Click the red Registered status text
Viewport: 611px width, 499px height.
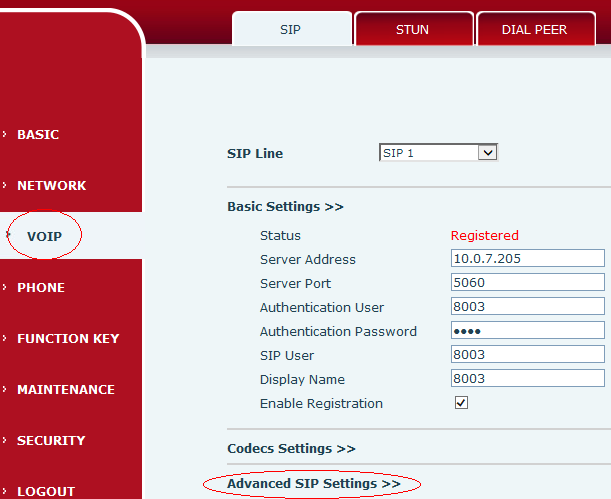(484, 236)
